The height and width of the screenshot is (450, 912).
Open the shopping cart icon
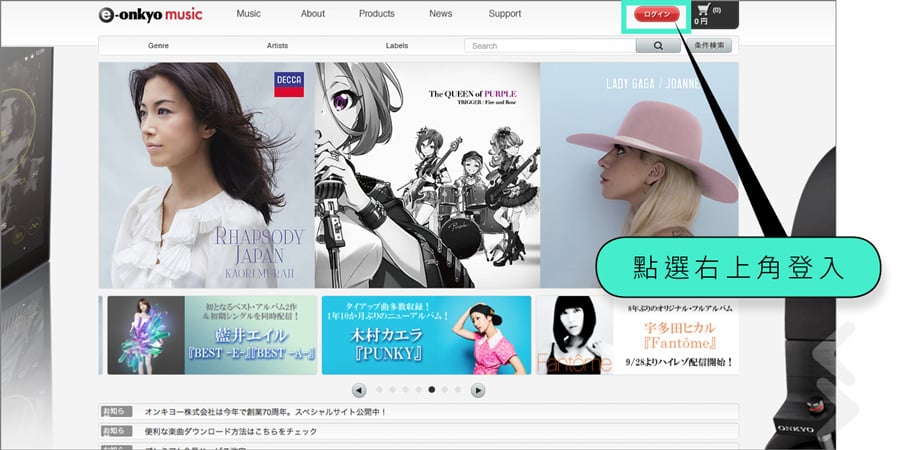[703, 9]
